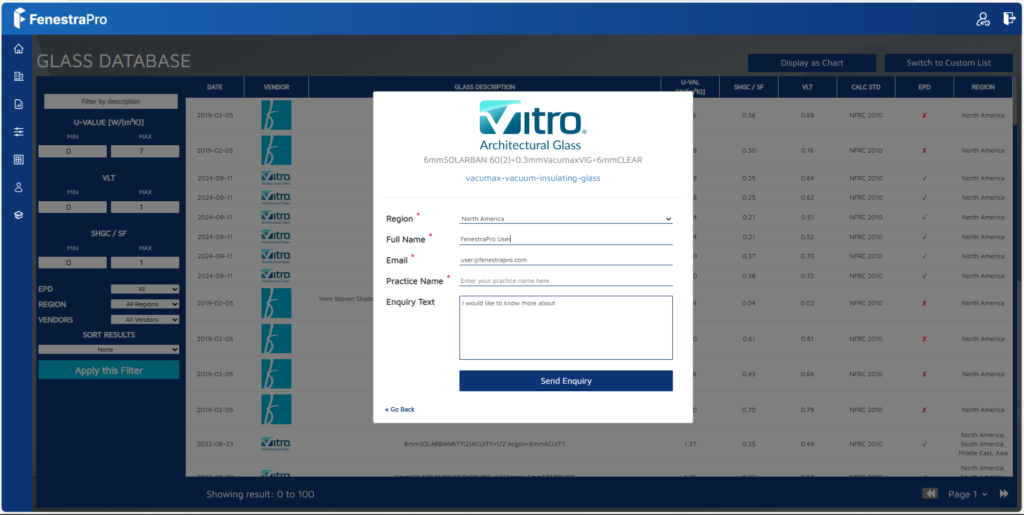This screenshot has width=1024, height=515.
Task: Open the Region filter dropdown showing All Regions
Action: (x=144, y=304)
